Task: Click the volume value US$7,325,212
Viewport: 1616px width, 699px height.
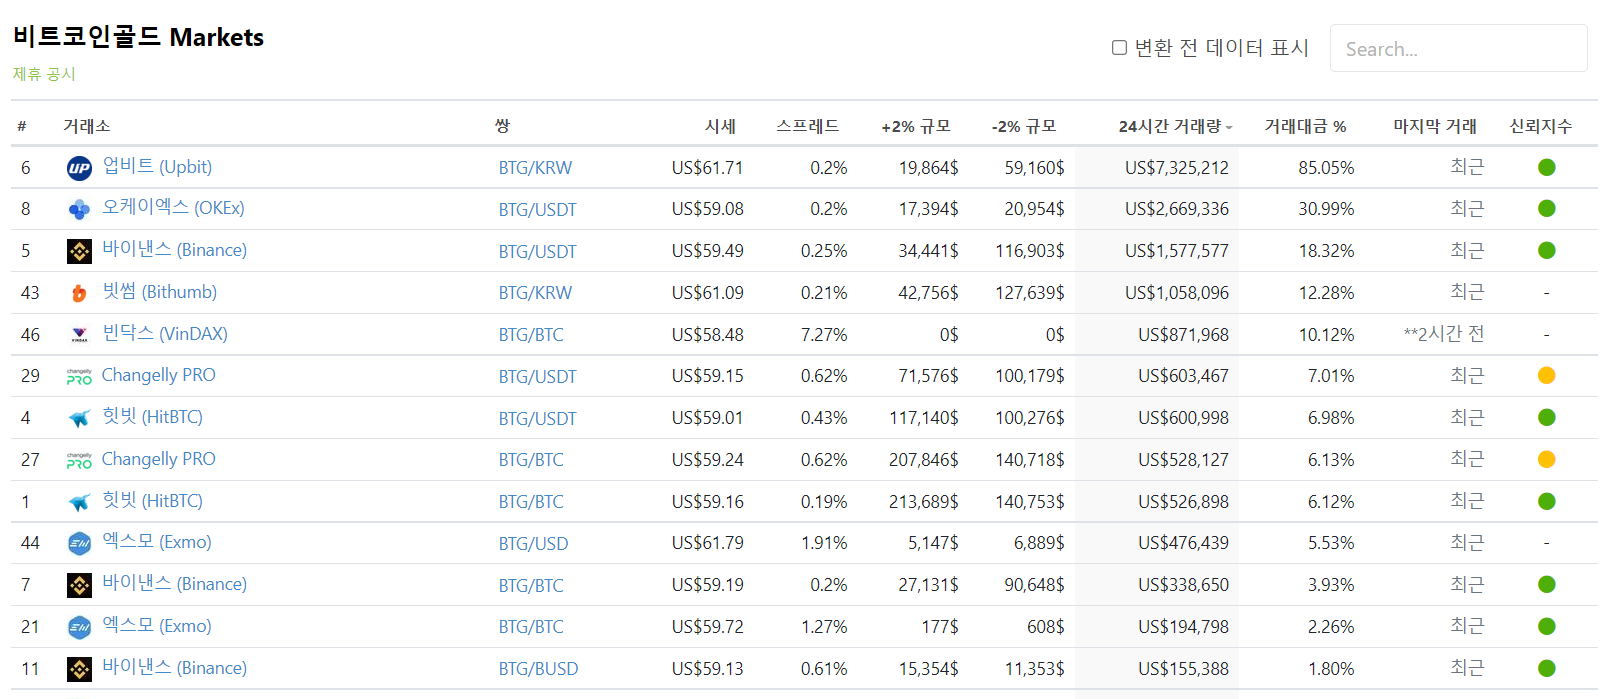Action: coord(1176,168)
